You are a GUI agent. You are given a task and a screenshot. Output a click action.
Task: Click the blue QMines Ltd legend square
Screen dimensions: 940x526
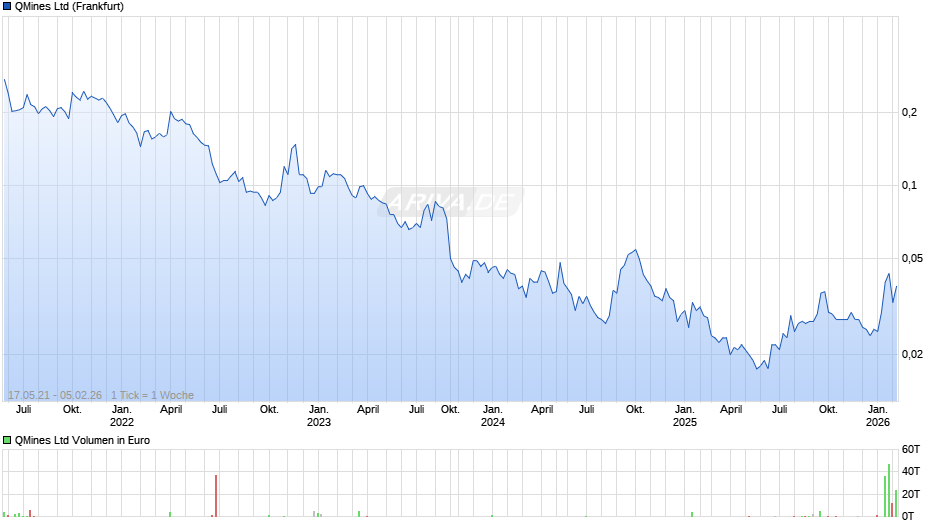(x=7, y=7)
